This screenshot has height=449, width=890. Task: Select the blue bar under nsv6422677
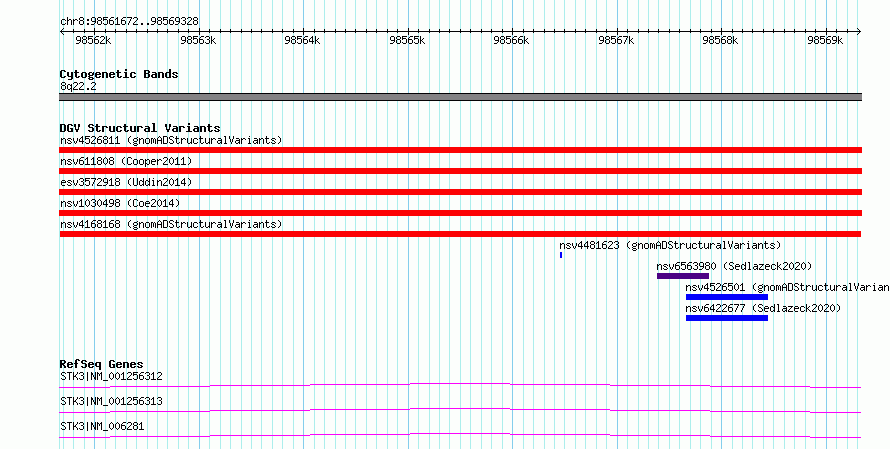tap(727, 318)
